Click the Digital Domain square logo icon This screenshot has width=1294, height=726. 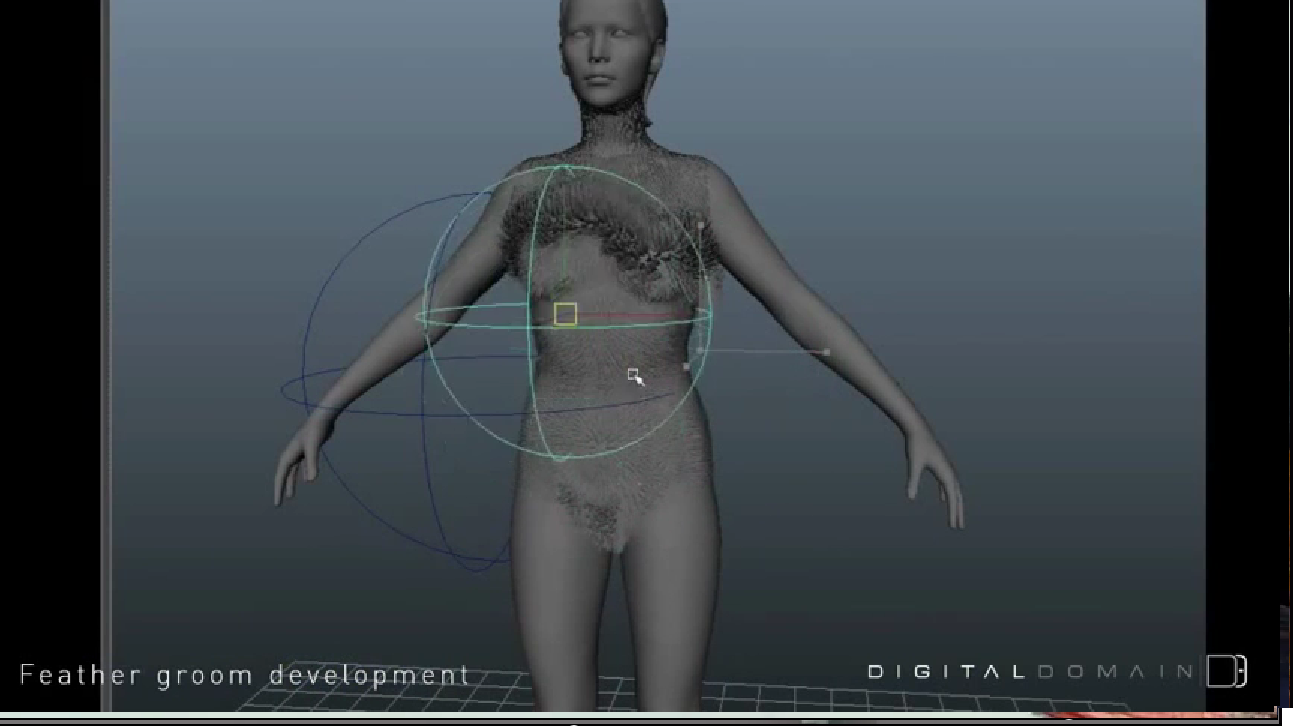tap(1226, 671)
